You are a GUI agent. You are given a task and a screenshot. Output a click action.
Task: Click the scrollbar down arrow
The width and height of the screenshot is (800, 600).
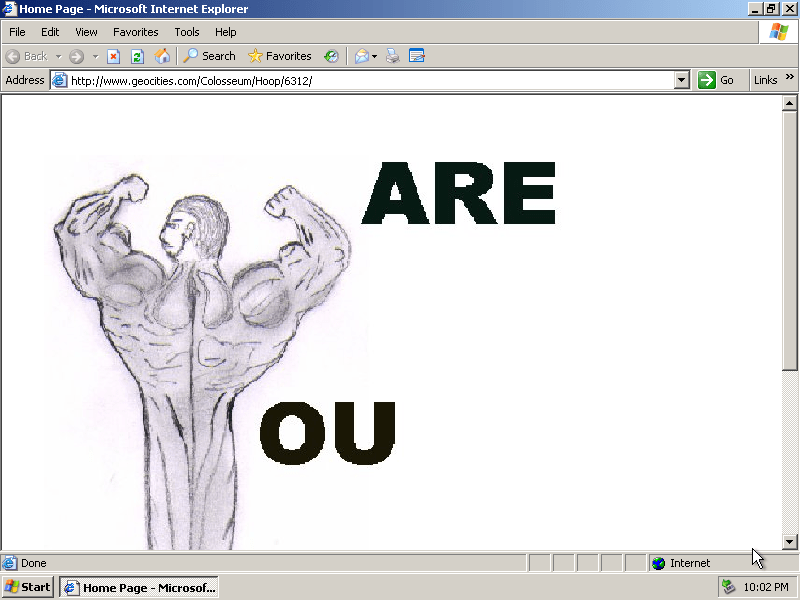coord(789,542)
